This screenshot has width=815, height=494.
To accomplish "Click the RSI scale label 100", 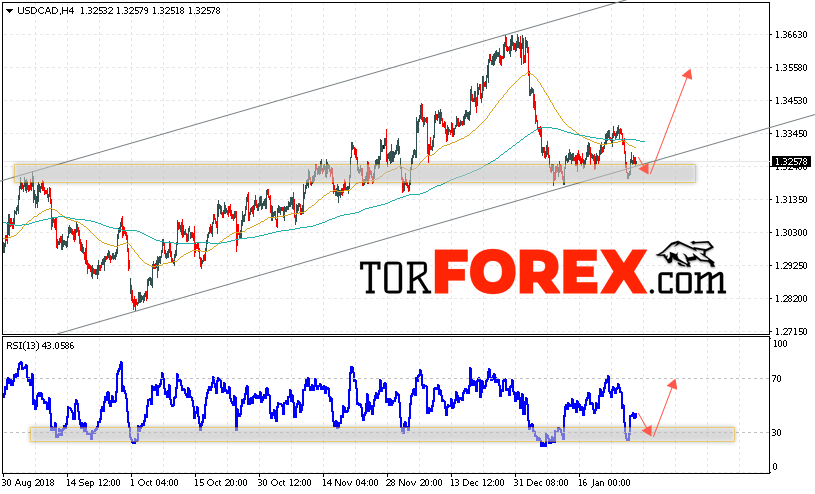I will 780,344.
